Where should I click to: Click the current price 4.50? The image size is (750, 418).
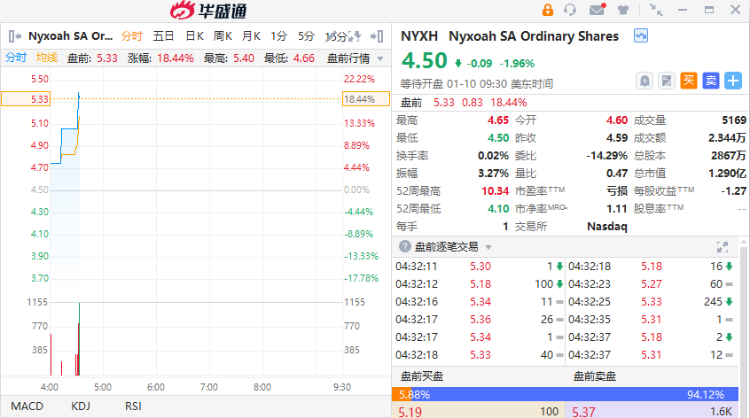click(424, 60)
